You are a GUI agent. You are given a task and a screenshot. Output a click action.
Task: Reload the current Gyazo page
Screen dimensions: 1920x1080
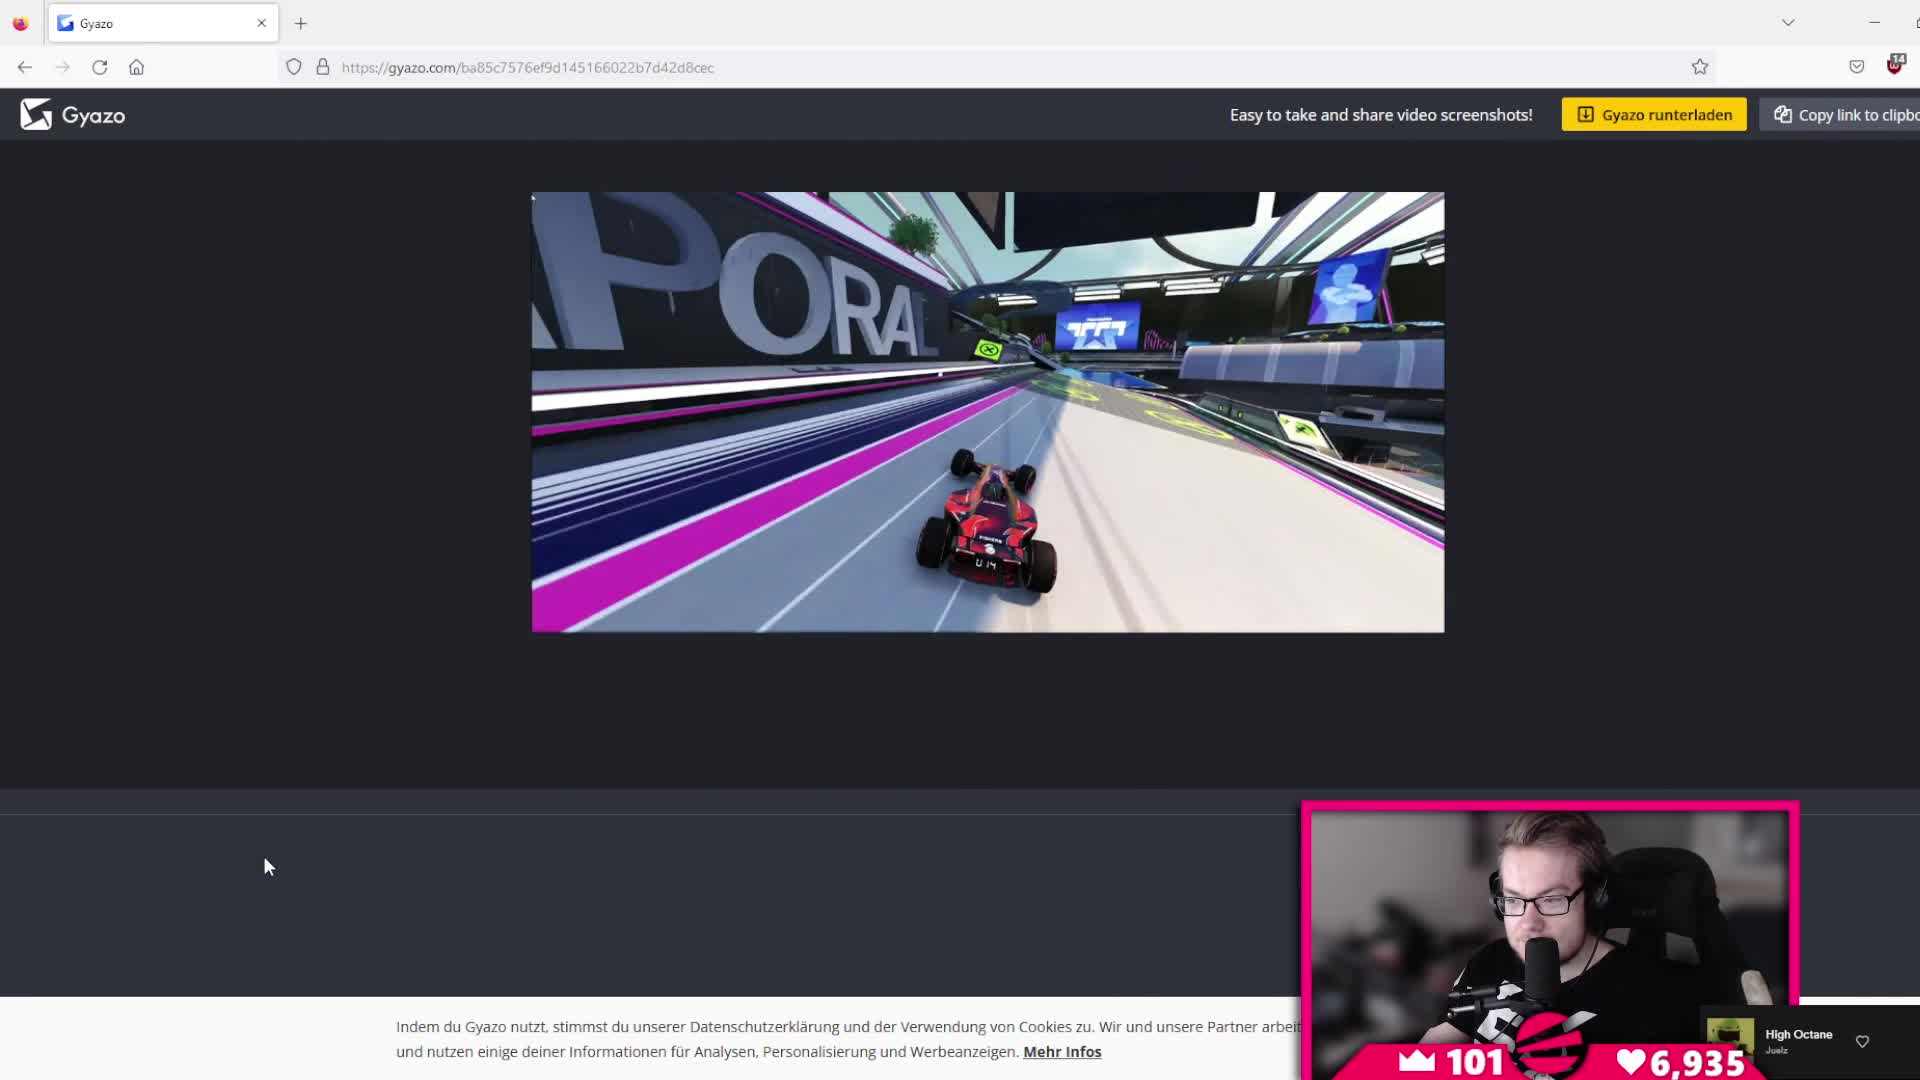[x=99, y=67]
